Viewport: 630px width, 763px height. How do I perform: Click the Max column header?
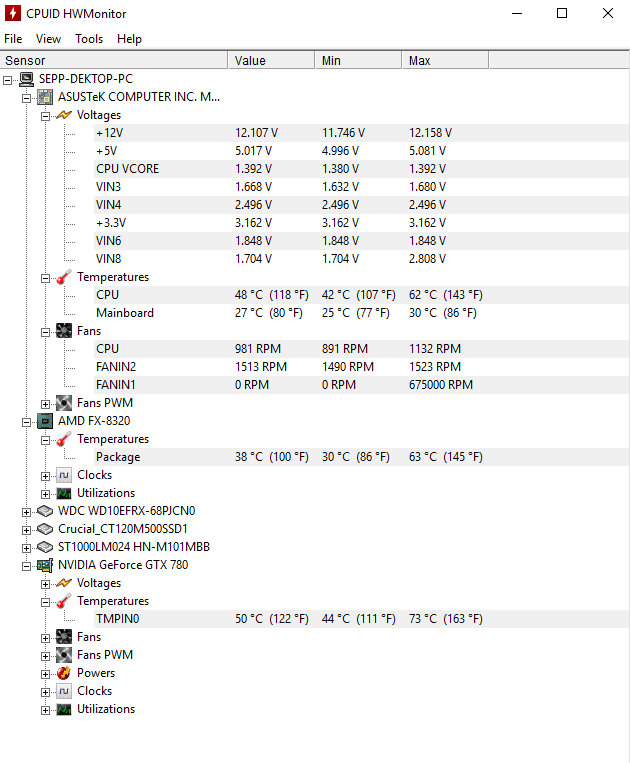coord(445,60)
